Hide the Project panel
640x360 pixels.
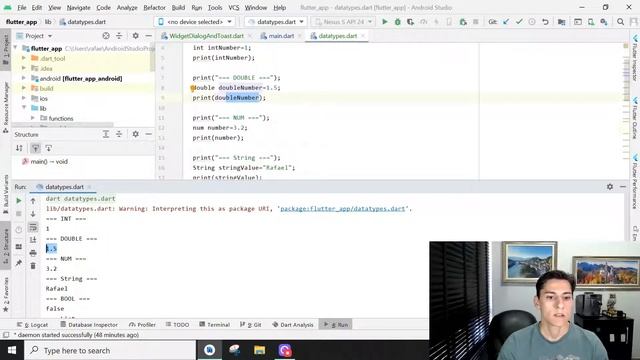pyautogui.click(x=149, y=36)
